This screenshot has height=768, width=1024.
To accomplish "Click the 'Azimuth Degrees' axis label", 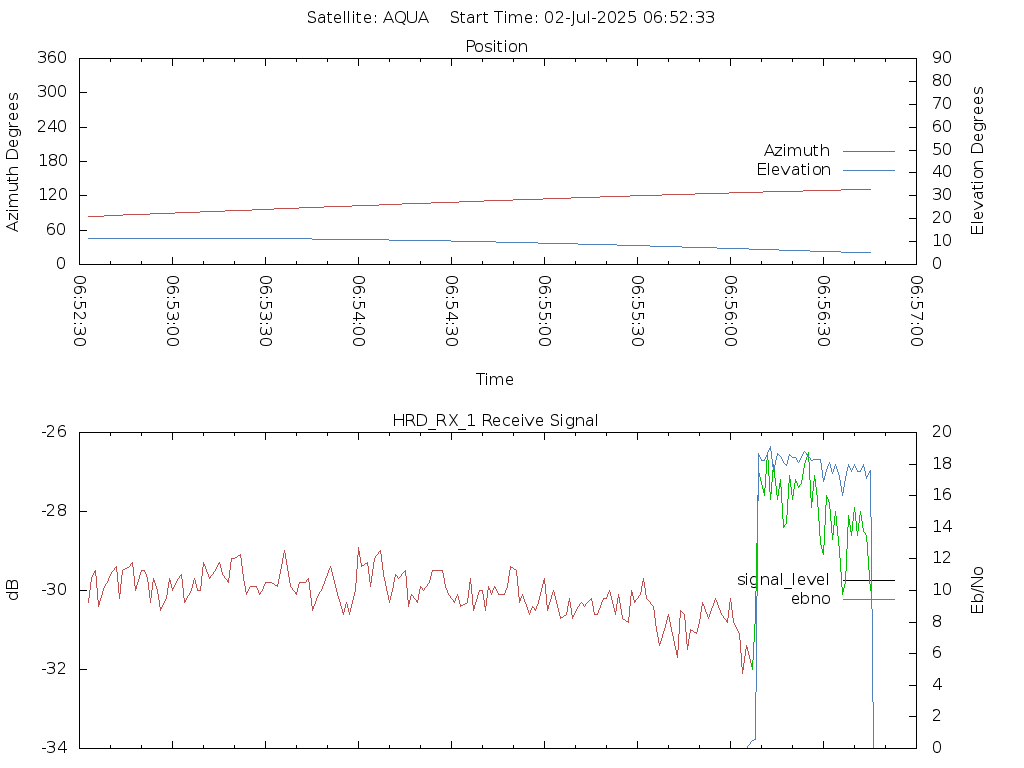I will point(12,162).
